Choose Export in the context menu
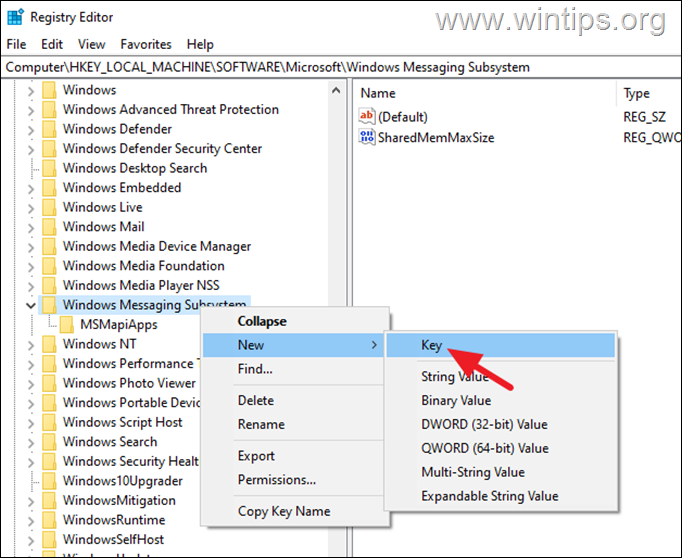 (x=293, y=456)
